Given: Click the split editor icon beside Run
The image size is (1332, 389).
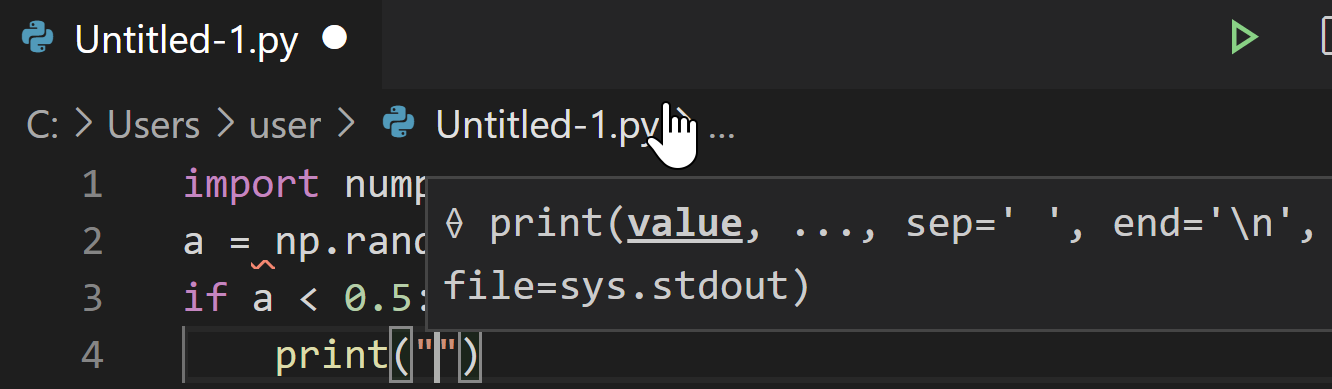Looking at the screenshot, I should point(1321,38).
